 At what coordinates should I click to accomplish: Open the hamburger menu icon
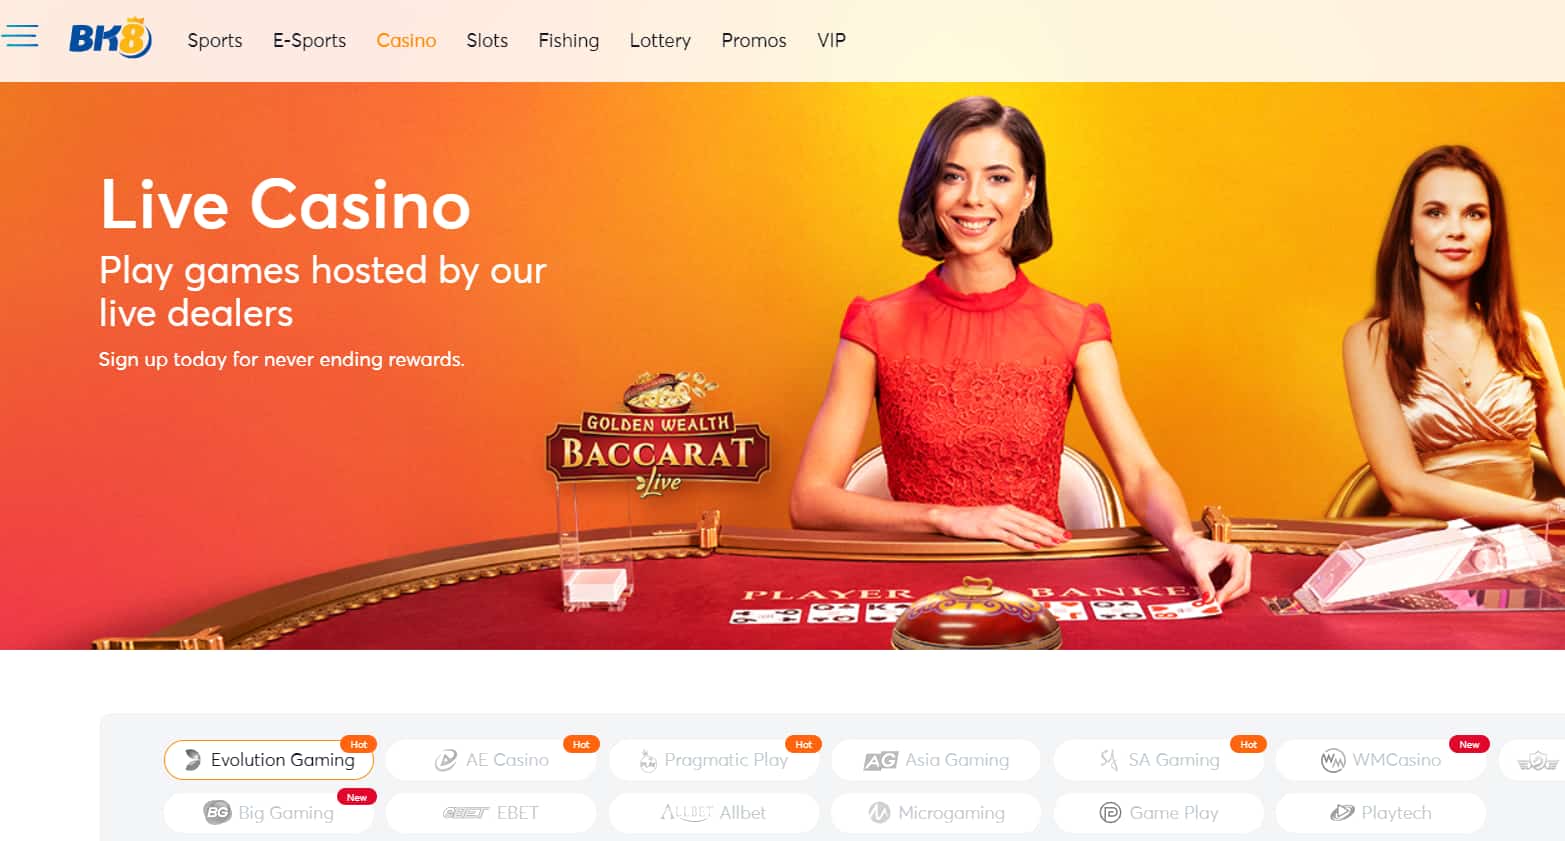click(x=20, y=37)
